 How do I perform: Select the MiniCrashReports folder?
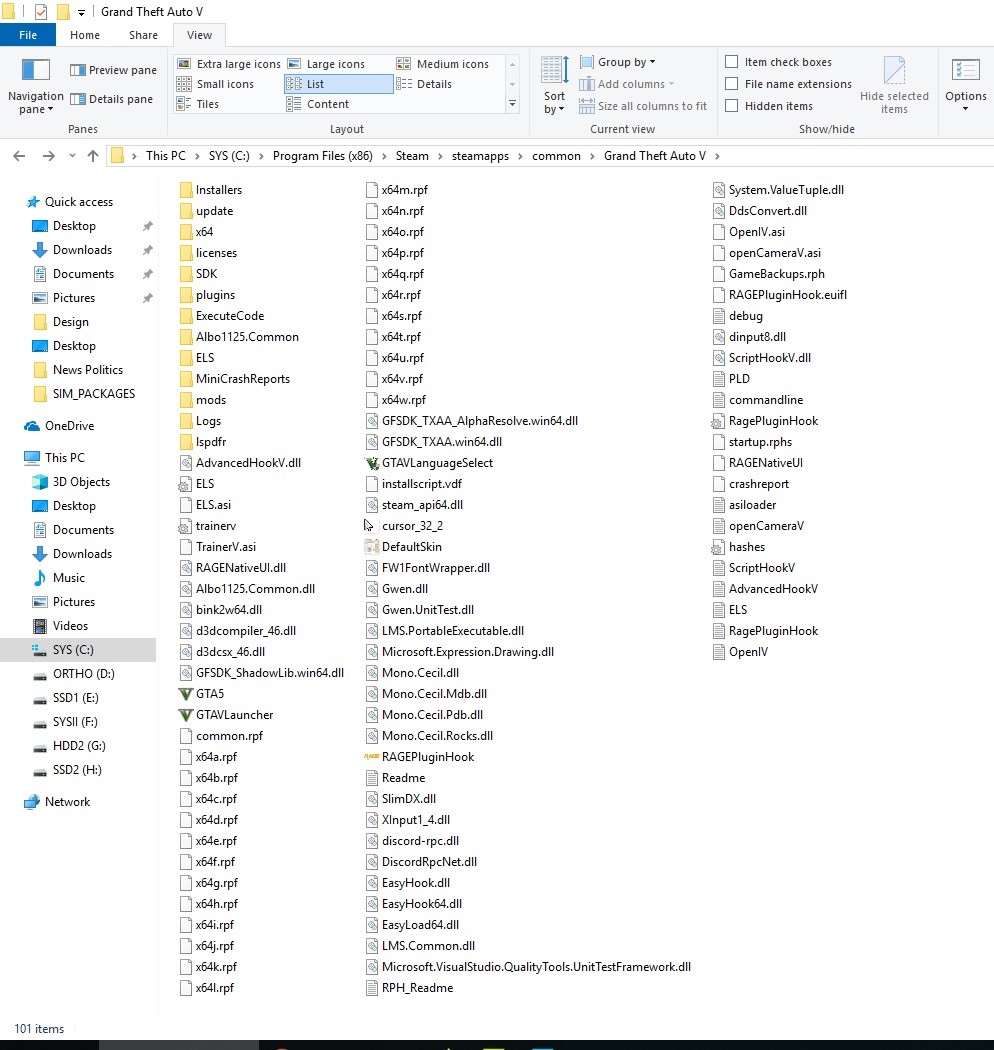[x=234, y=379]
